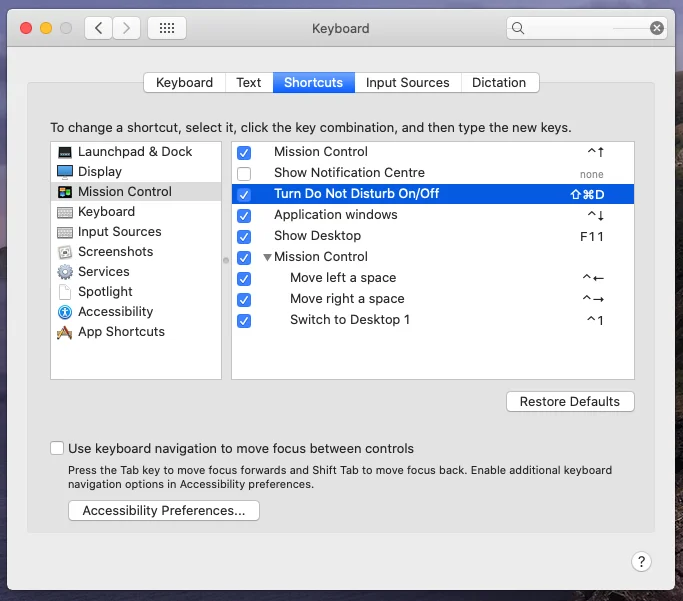The image size is (683, 601).
Task: Disable the top Mission Control shortcut checkbox
Action: pos(244,152)
